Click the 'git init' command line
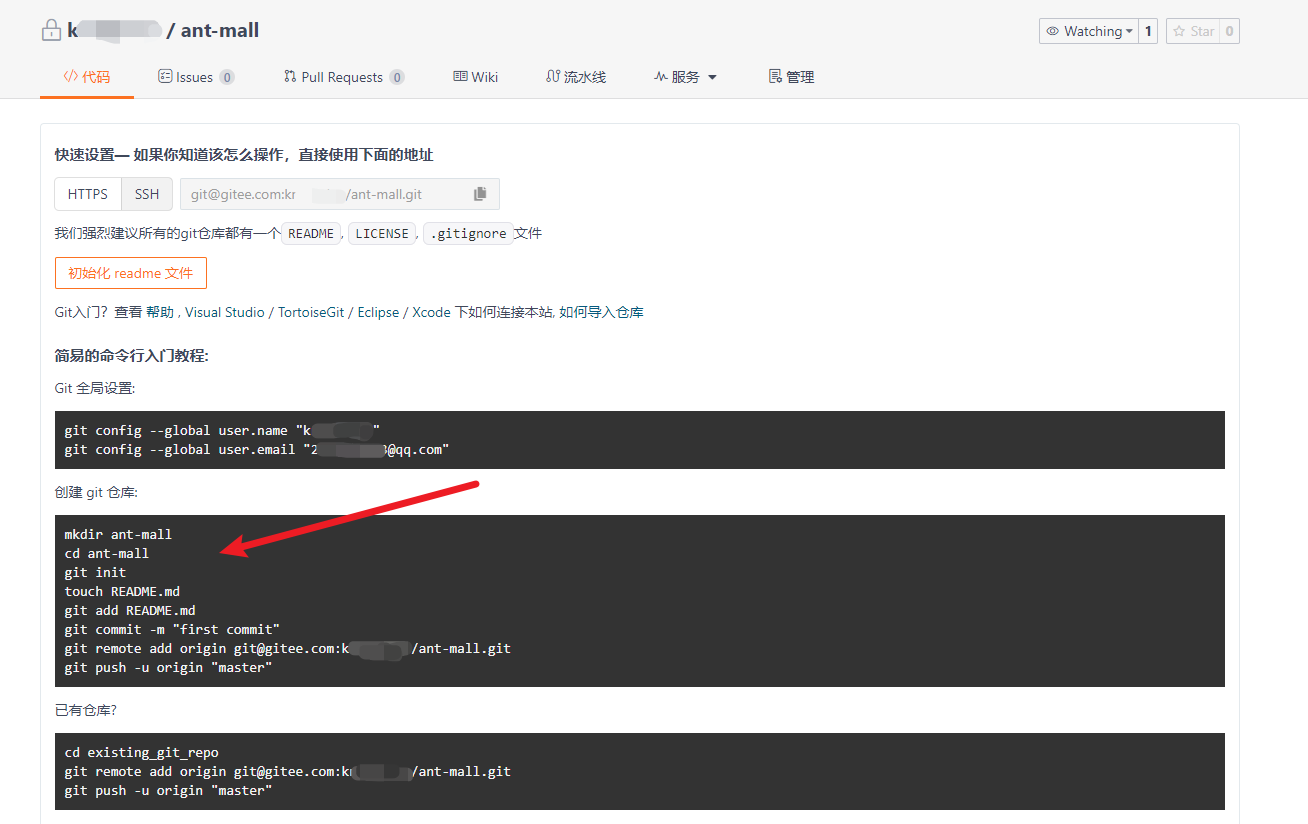 pos(95,572)
